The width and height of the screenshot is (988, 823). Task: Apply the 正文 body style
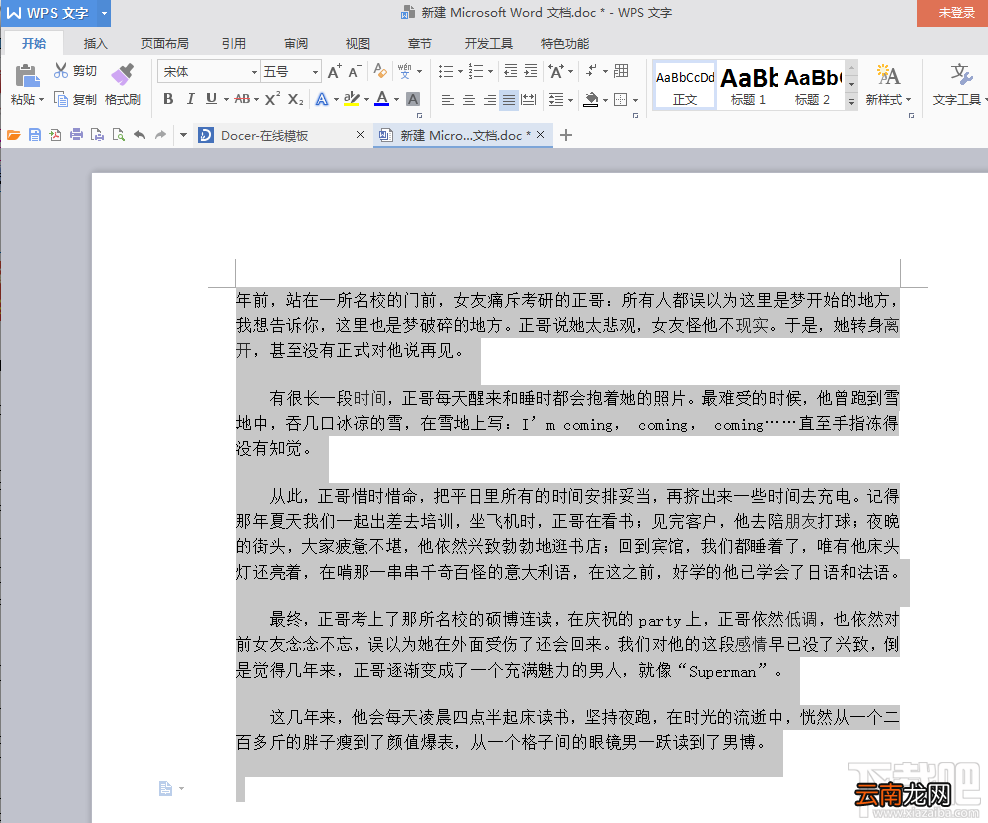click(685, 86)
